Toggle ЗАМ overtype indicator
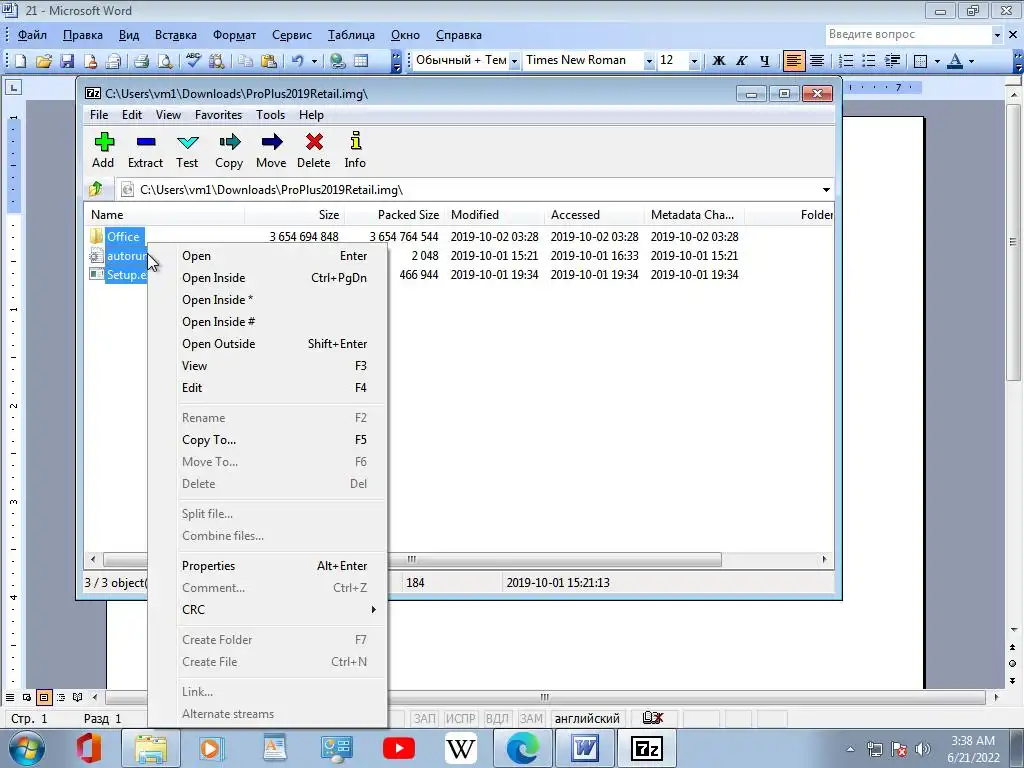This screenshot has width=1024, height=768. pyautogui.click(x=531, y=718)
